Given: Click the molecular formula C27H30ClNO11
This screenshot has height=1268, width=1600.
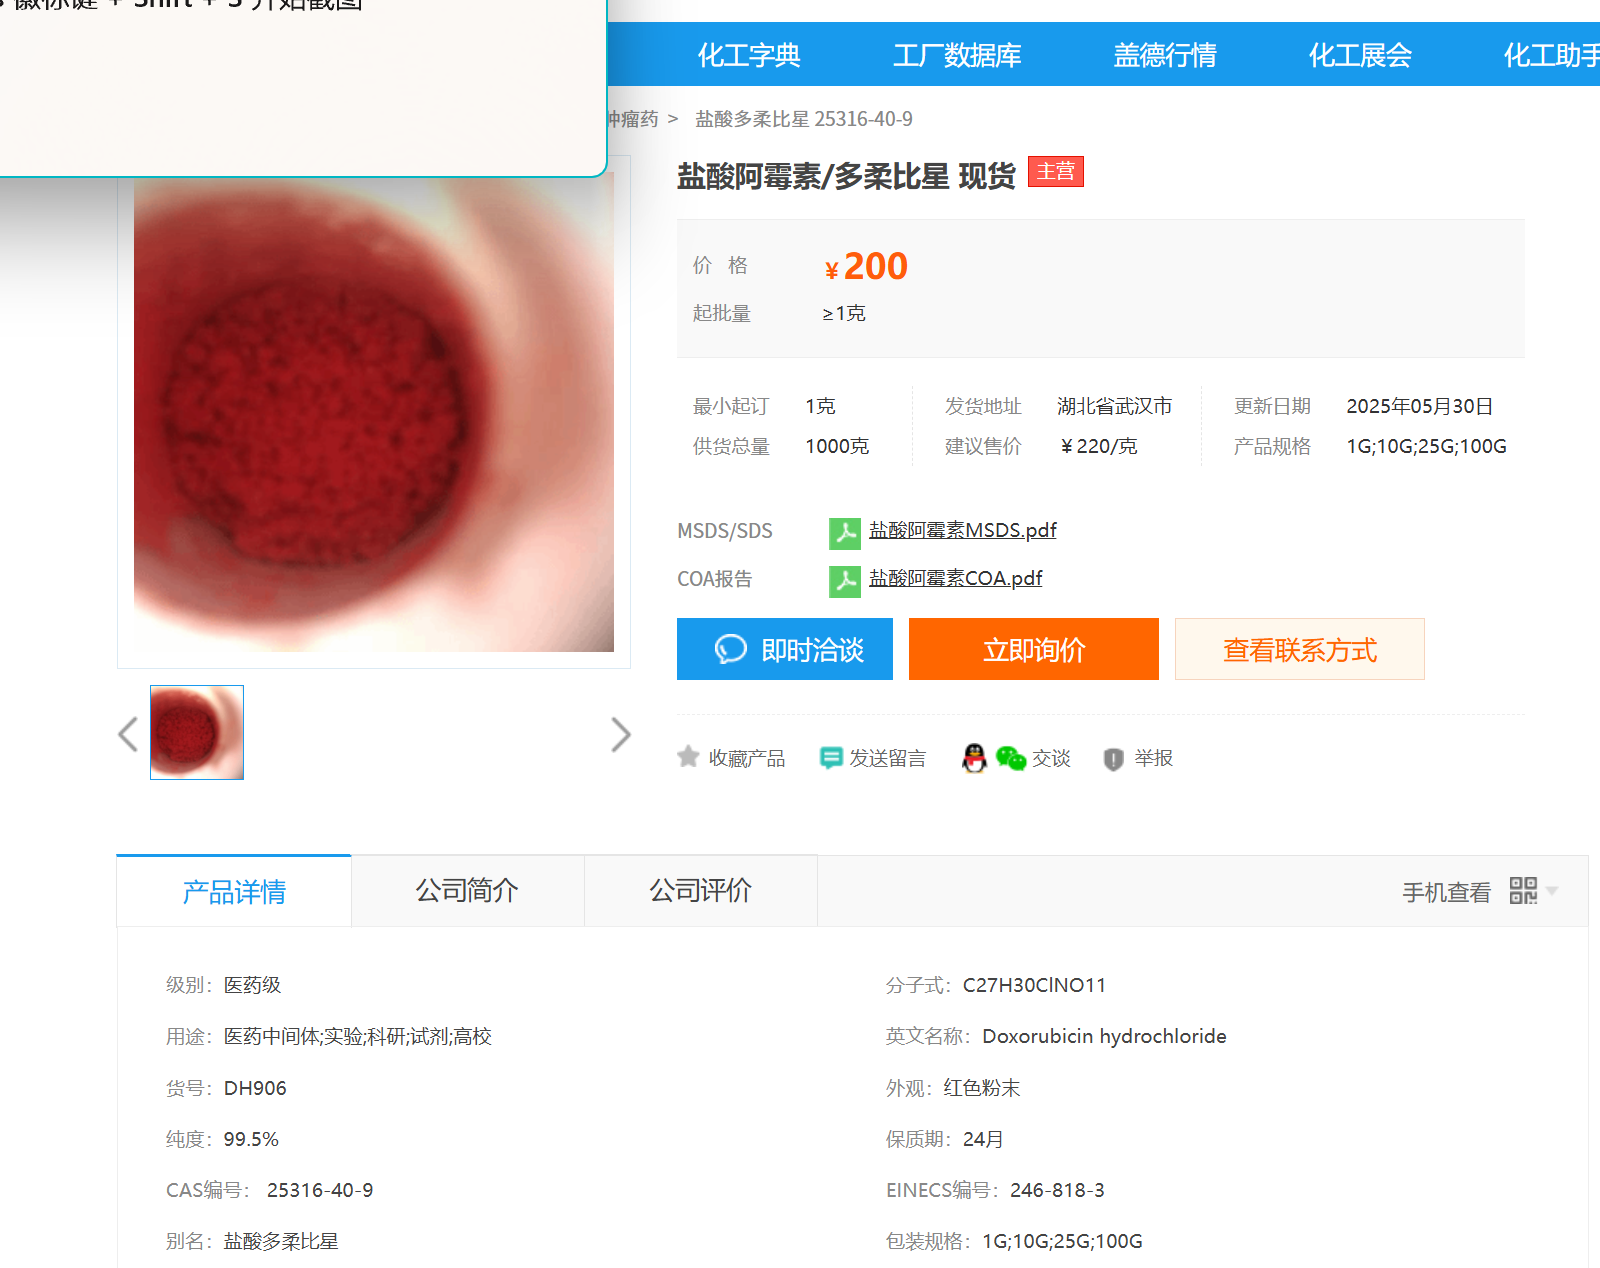Looking at the screenshot, I should point(1034,985).
